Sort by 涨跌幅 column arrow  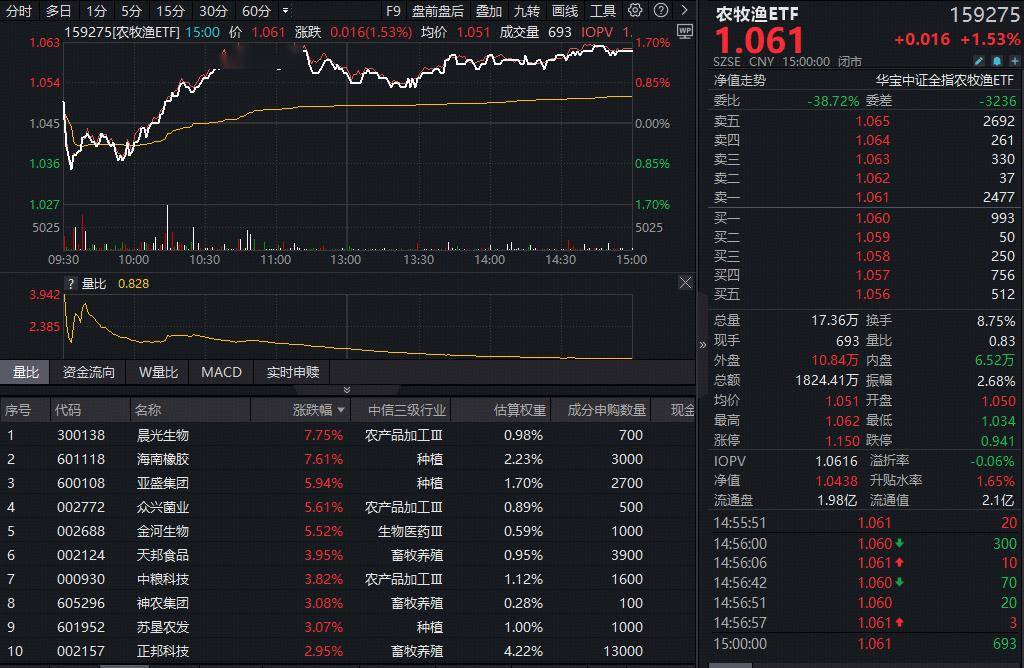(341, 410)
